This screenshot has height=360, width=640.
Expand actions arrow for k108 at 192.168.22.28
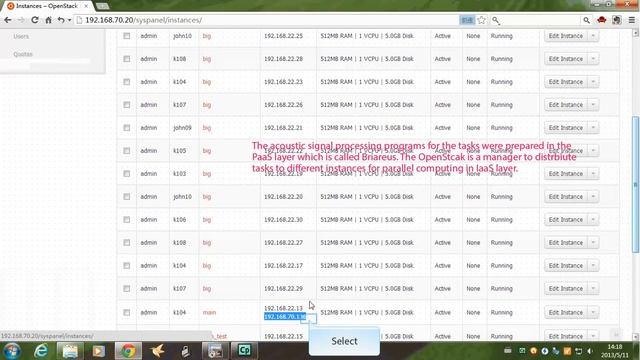(x=593, y=59)
